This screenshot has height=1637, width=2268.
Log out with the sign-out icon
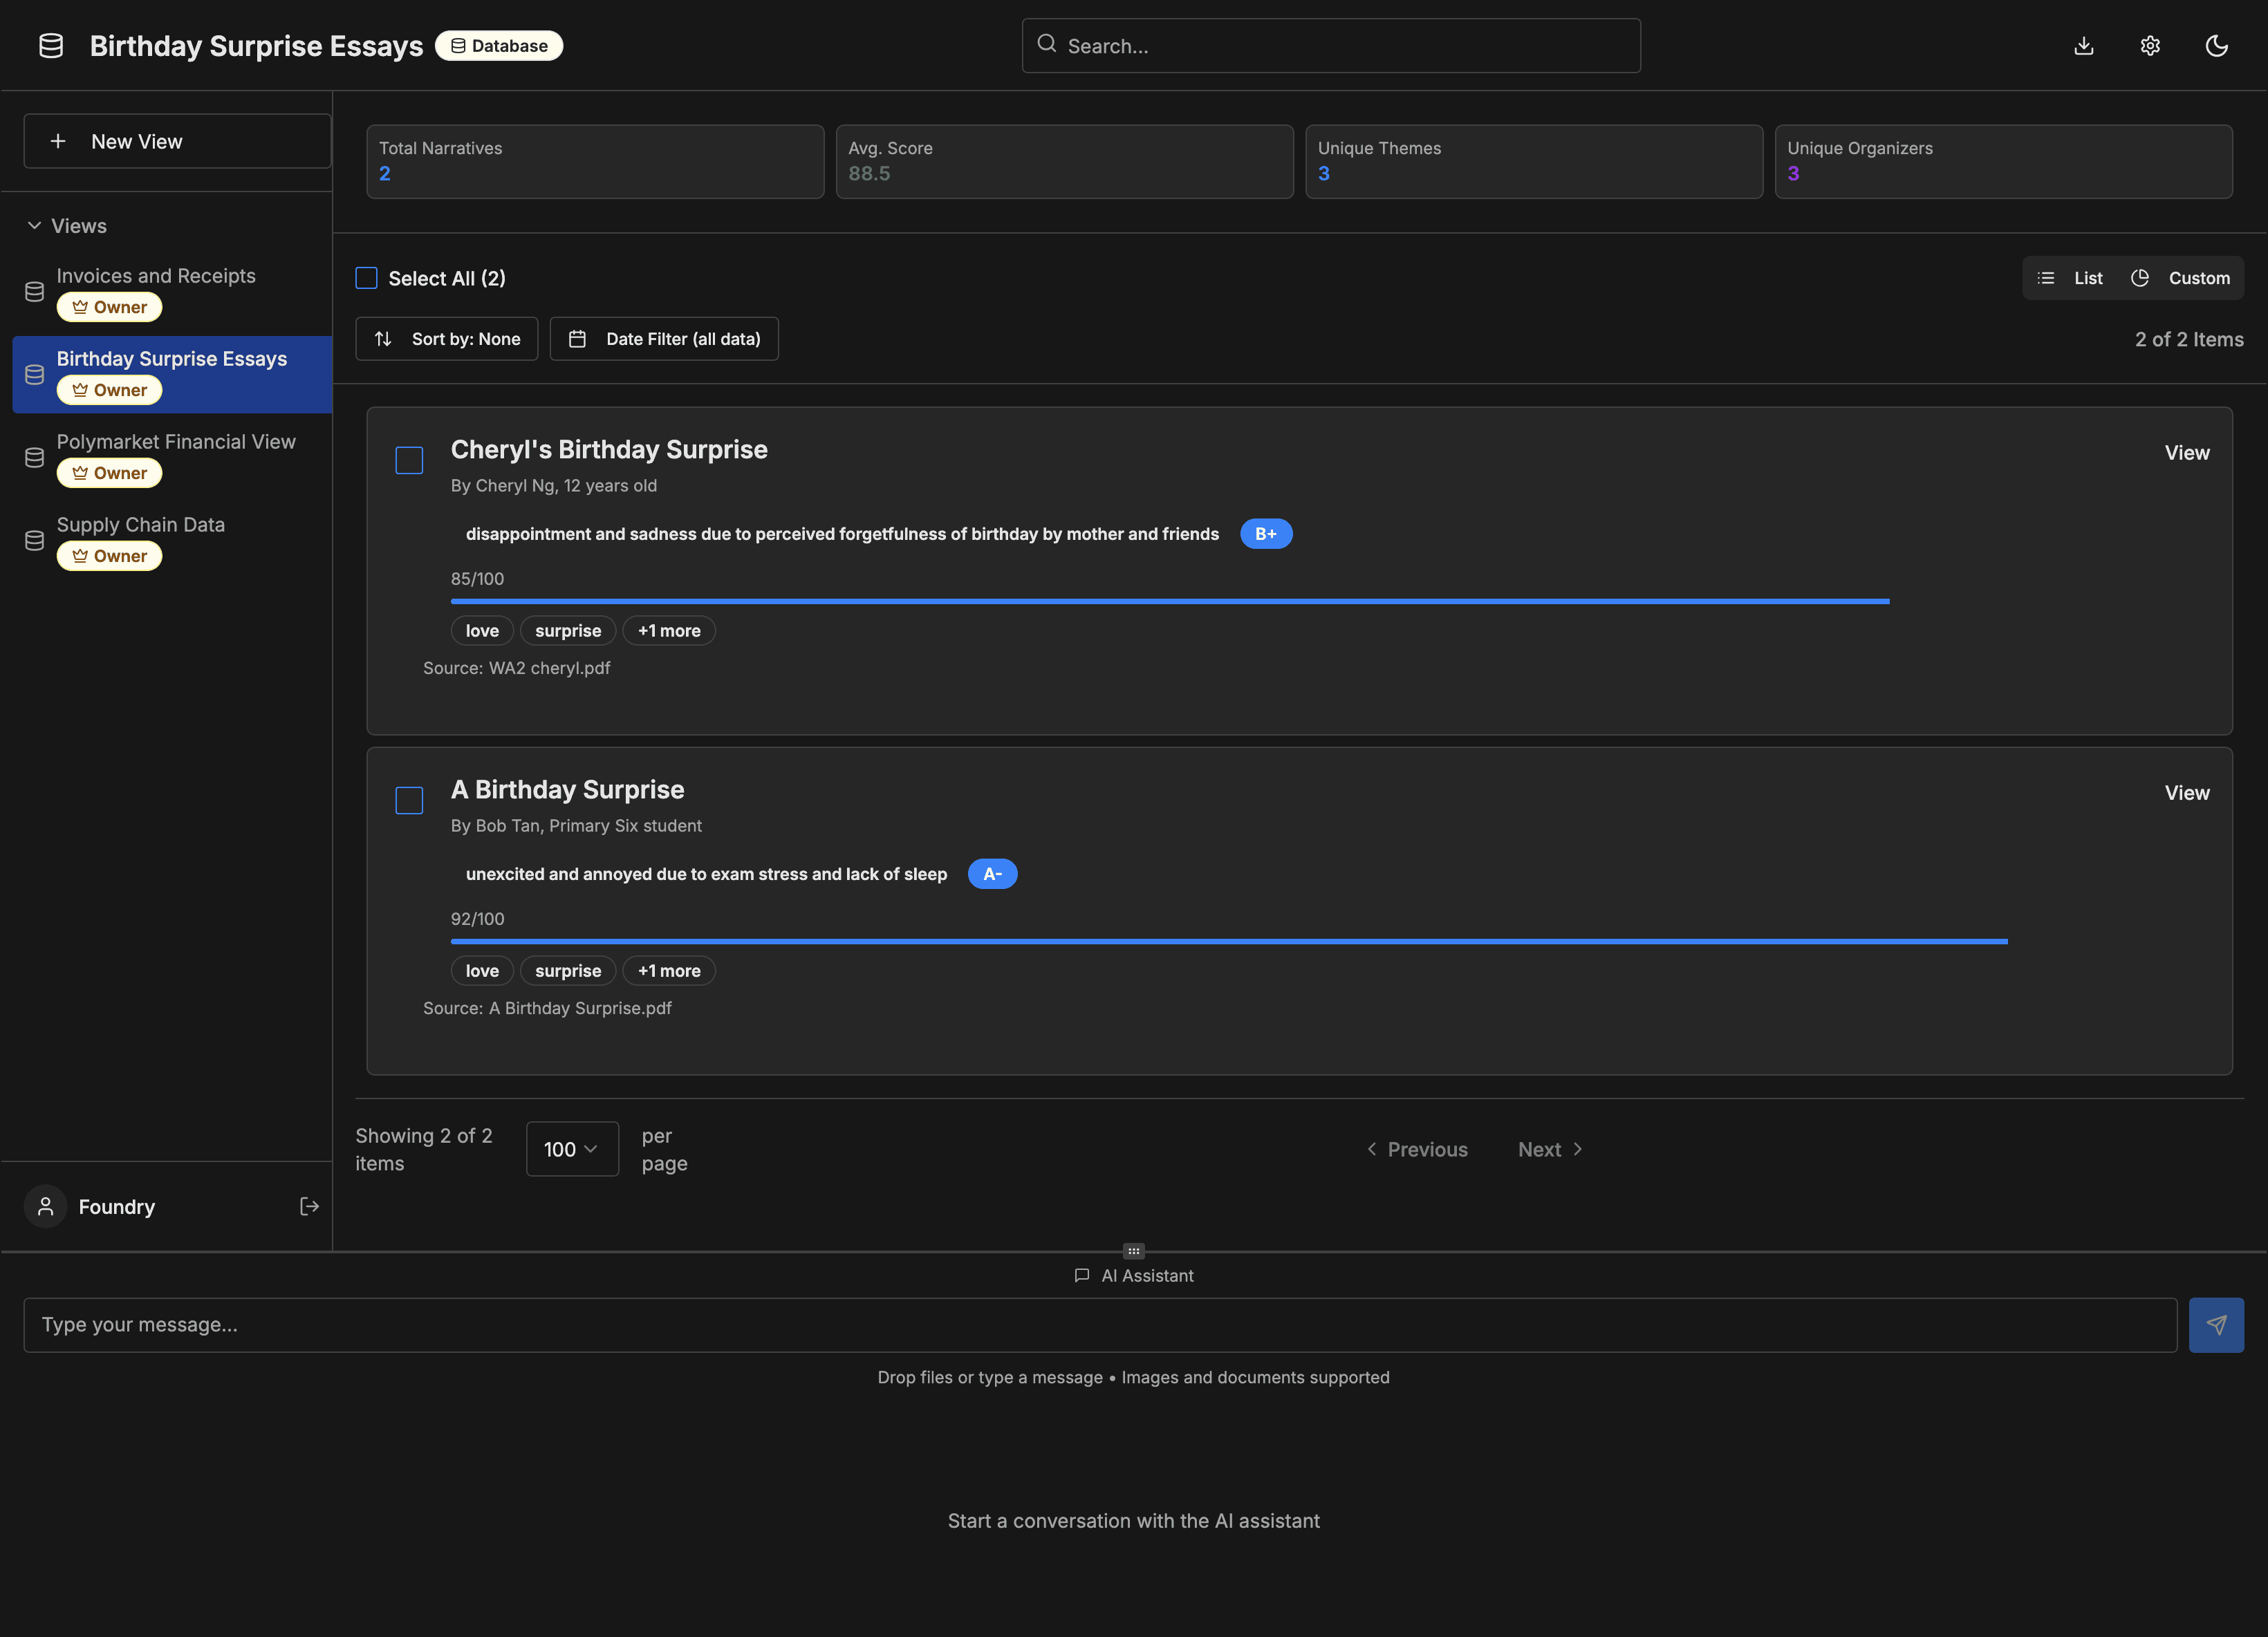pyautogui.click(x=309, y=1206)
